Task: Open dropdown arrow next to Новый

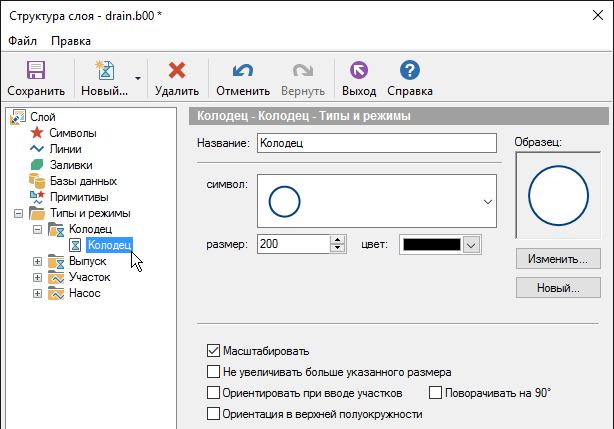Action: coord(138,78)
